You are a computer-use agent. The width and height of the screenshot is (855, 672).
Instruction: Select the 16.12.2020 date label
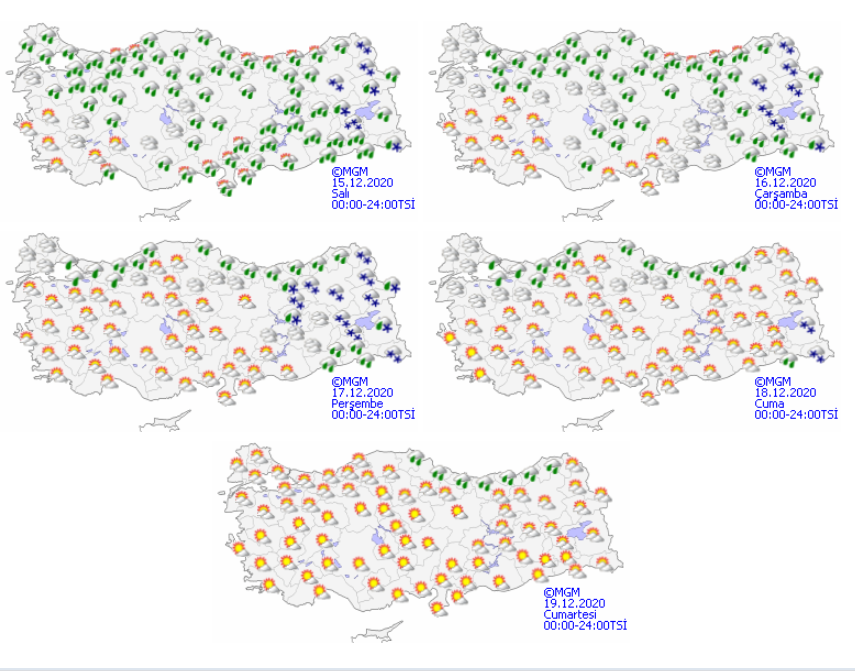pyautogui.click(x=785, y=183)
